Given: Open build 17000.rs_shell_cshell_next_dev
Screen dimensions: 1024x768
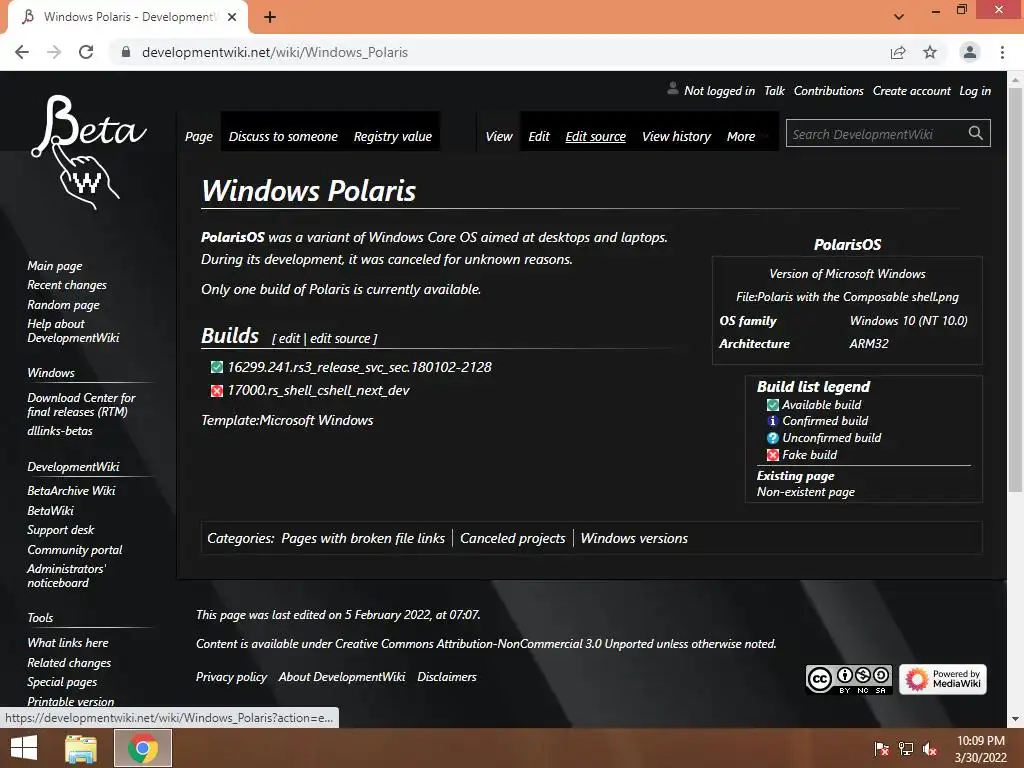Looking at the screenshot, I should pos(318,391).
